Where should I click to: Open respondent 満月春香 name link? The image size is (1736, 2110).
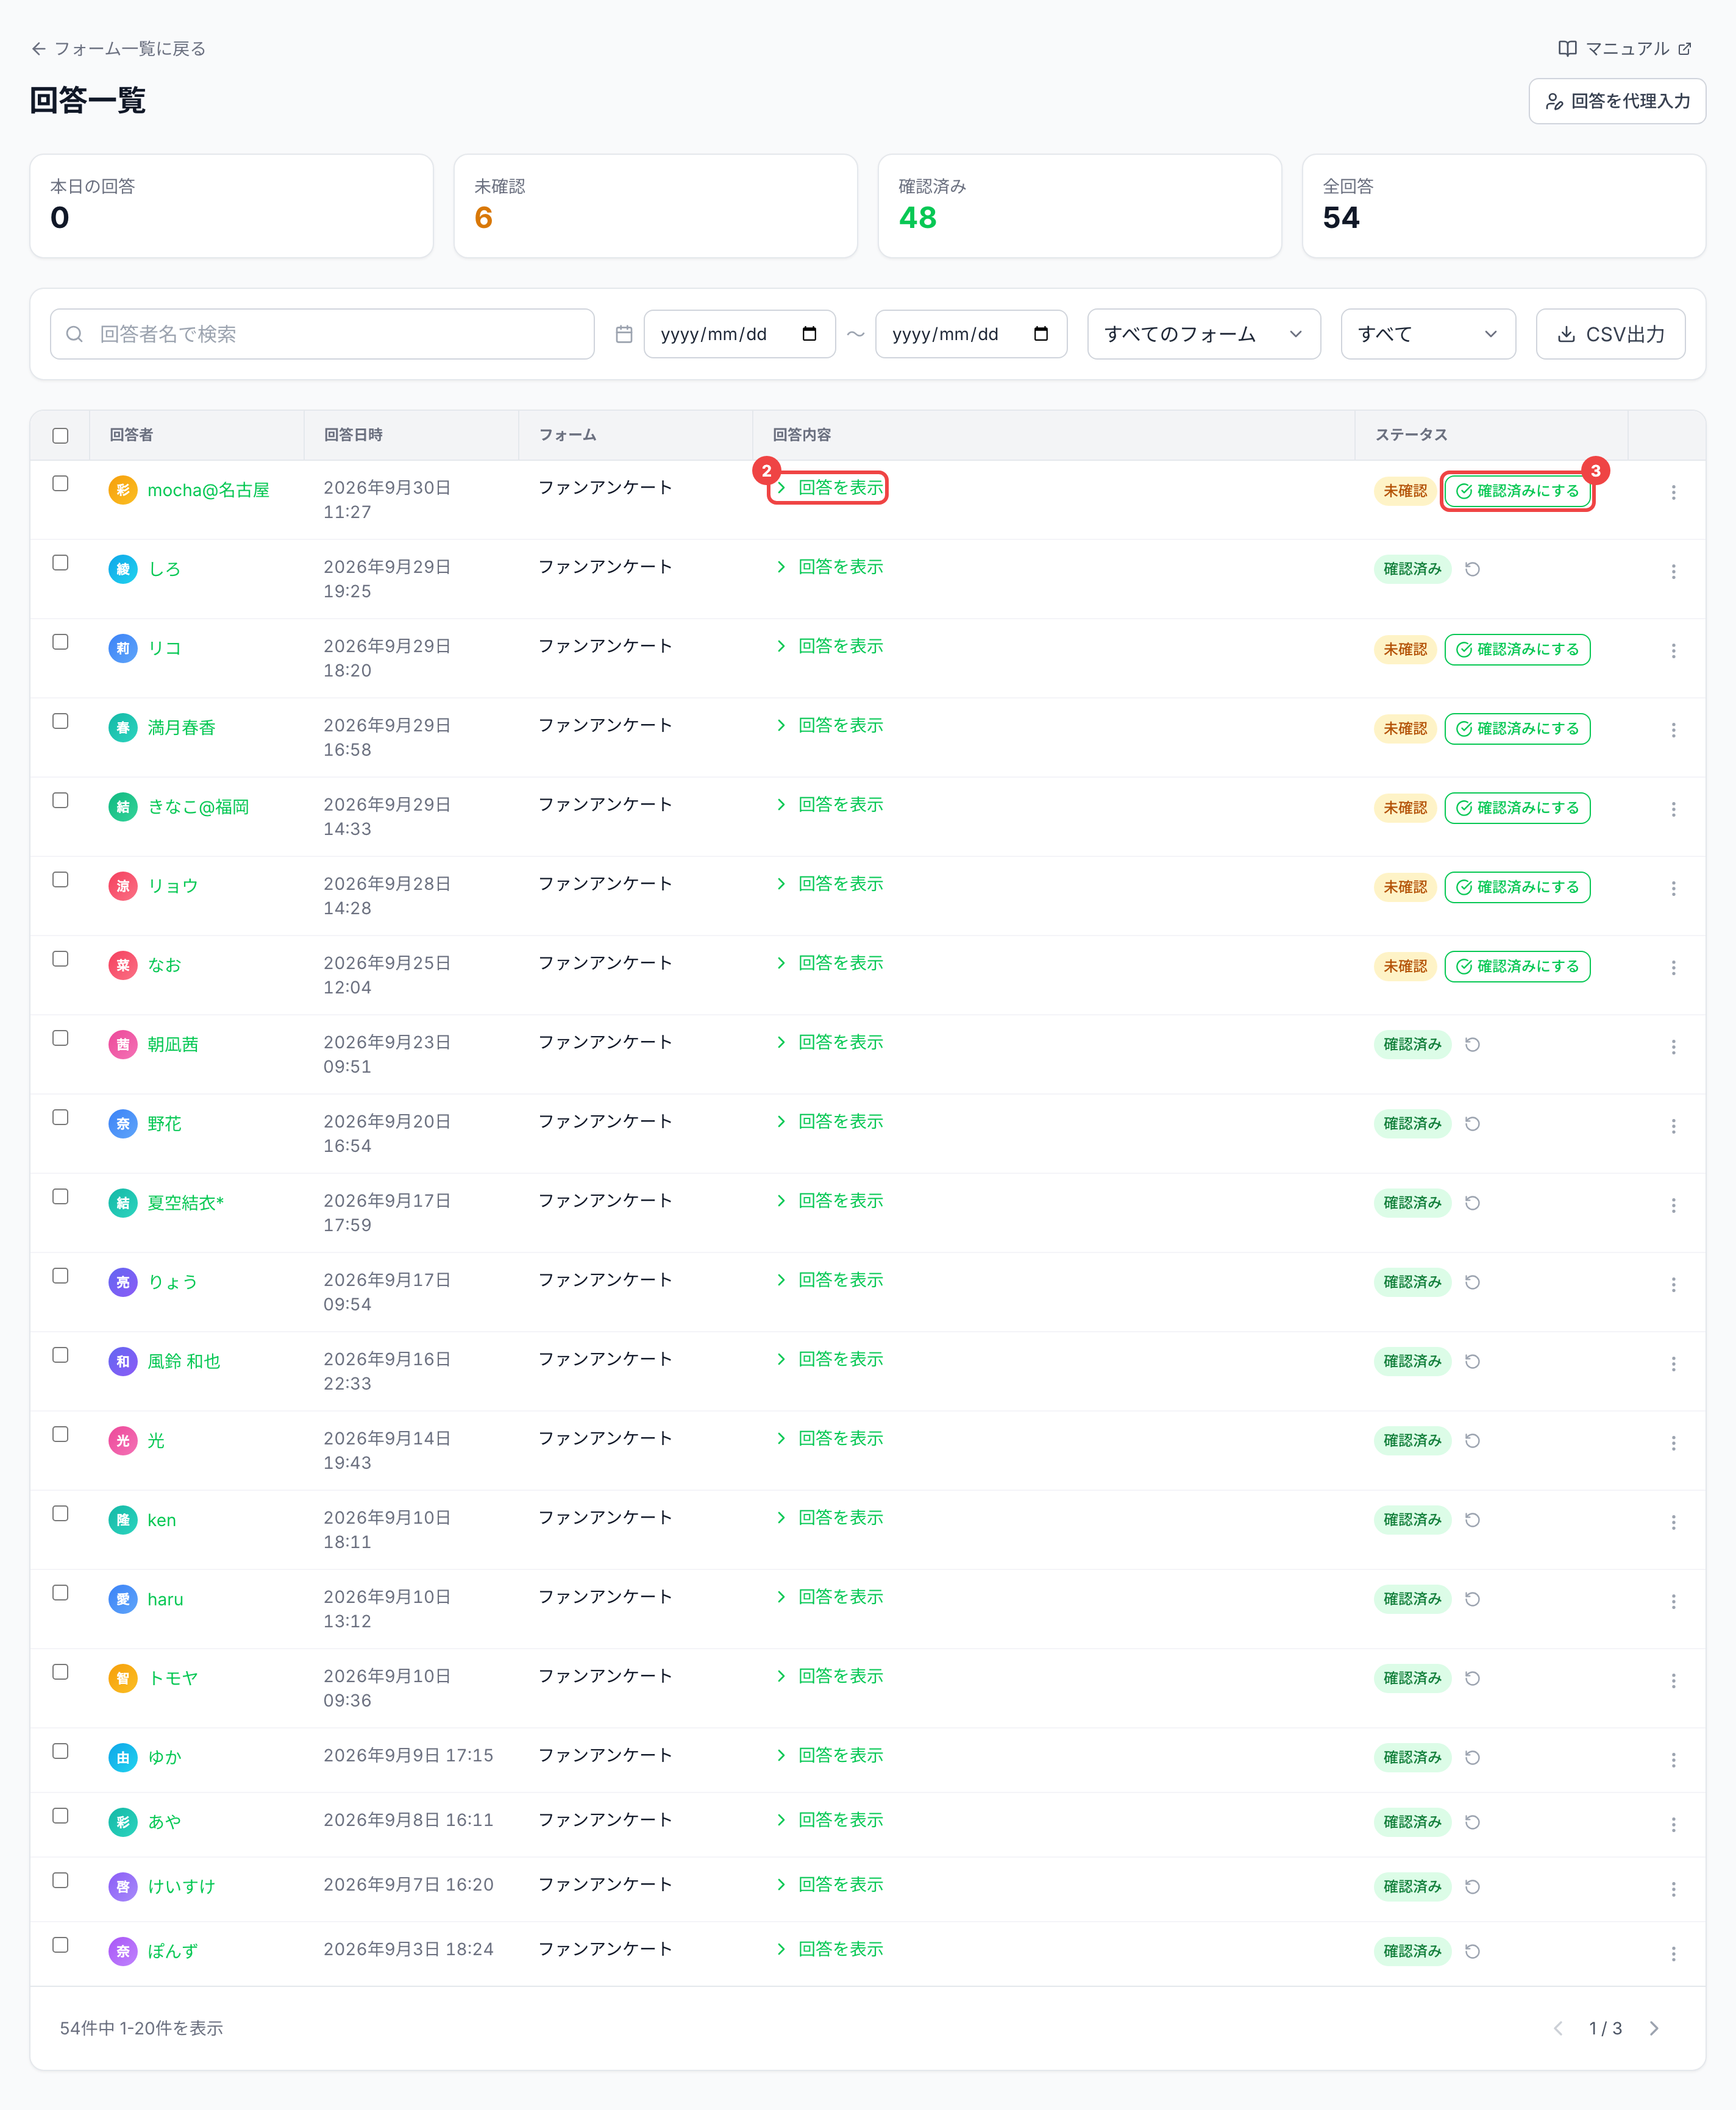(182, 728)
